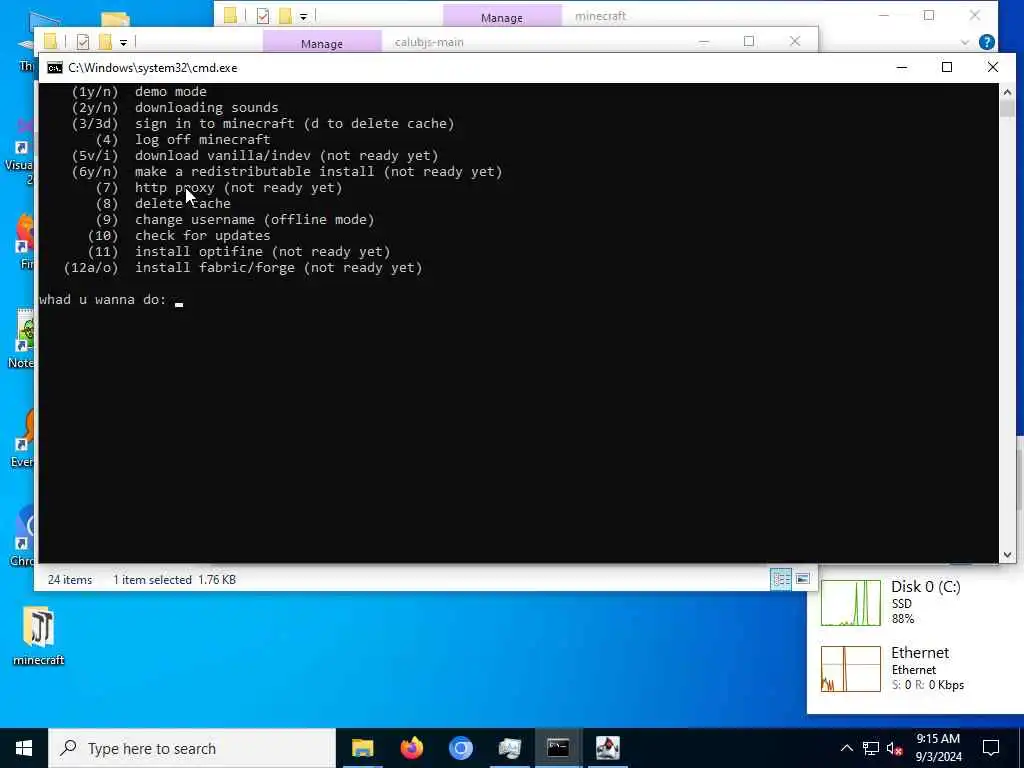Maximize the calubjs-main Explorer window
The image size is (1024, 768).
tap(749, 41)
